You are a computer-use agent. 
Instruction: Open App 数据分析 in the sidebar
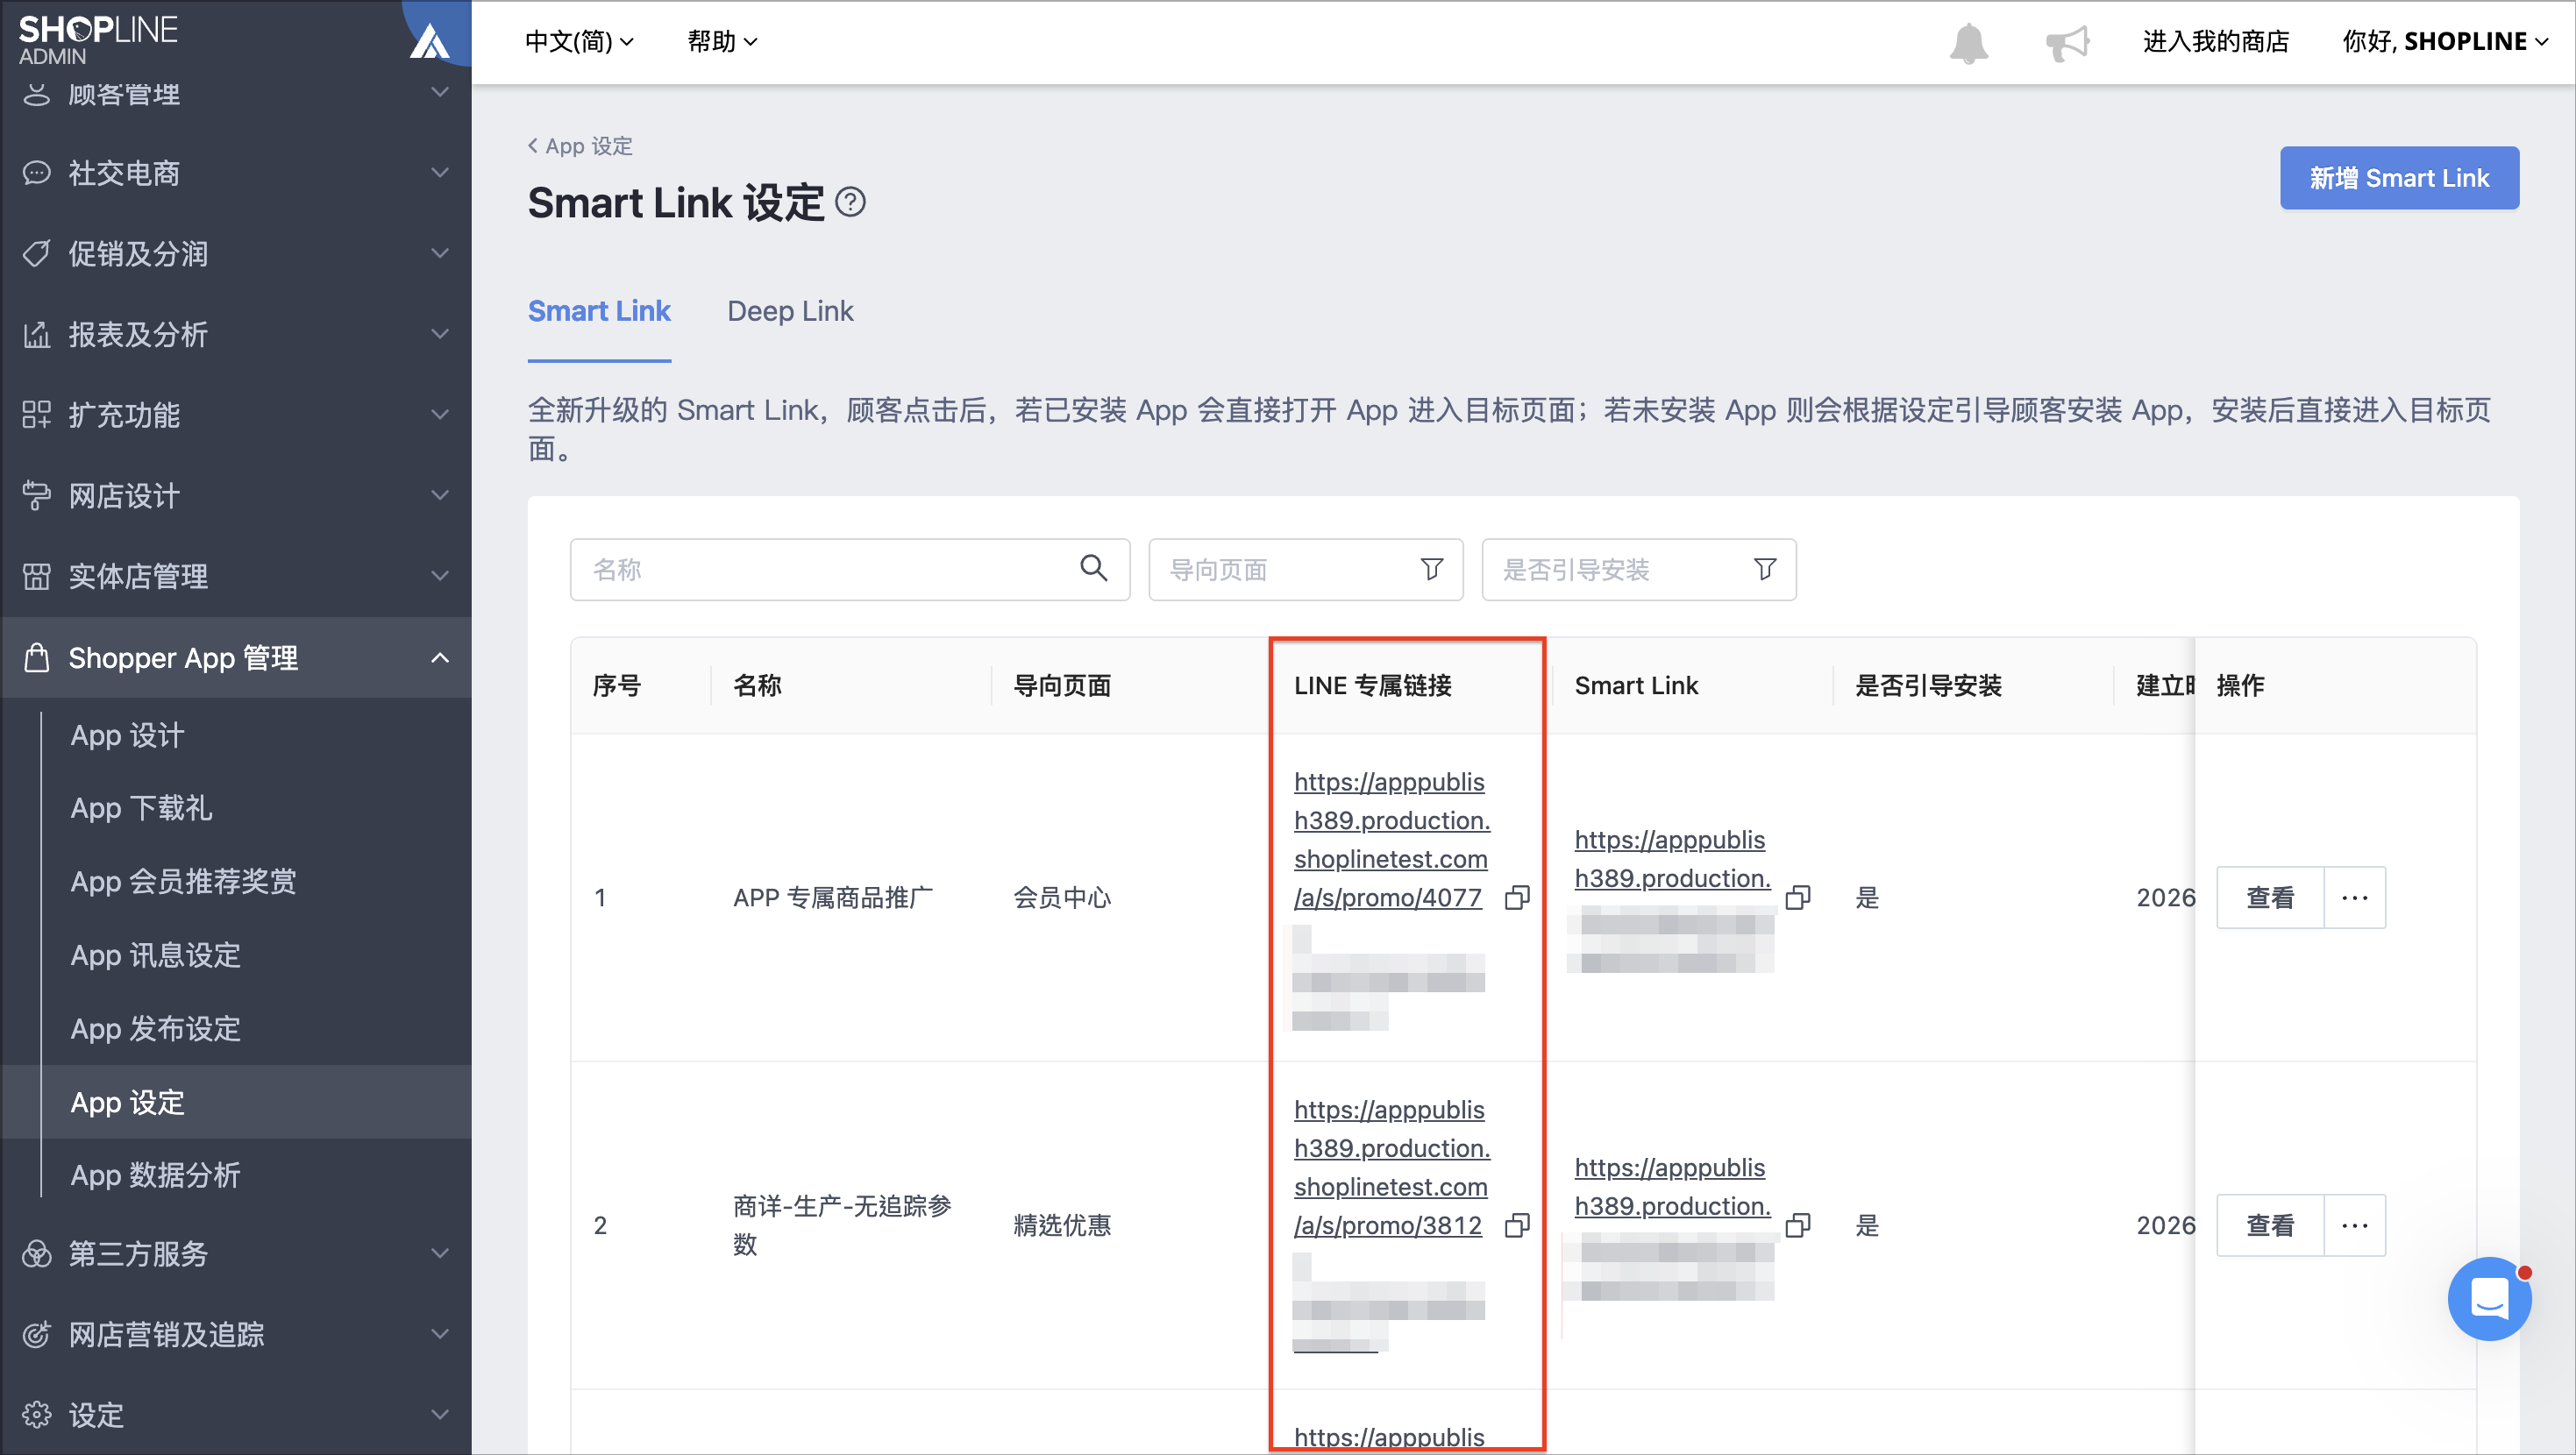(155, 1175)
